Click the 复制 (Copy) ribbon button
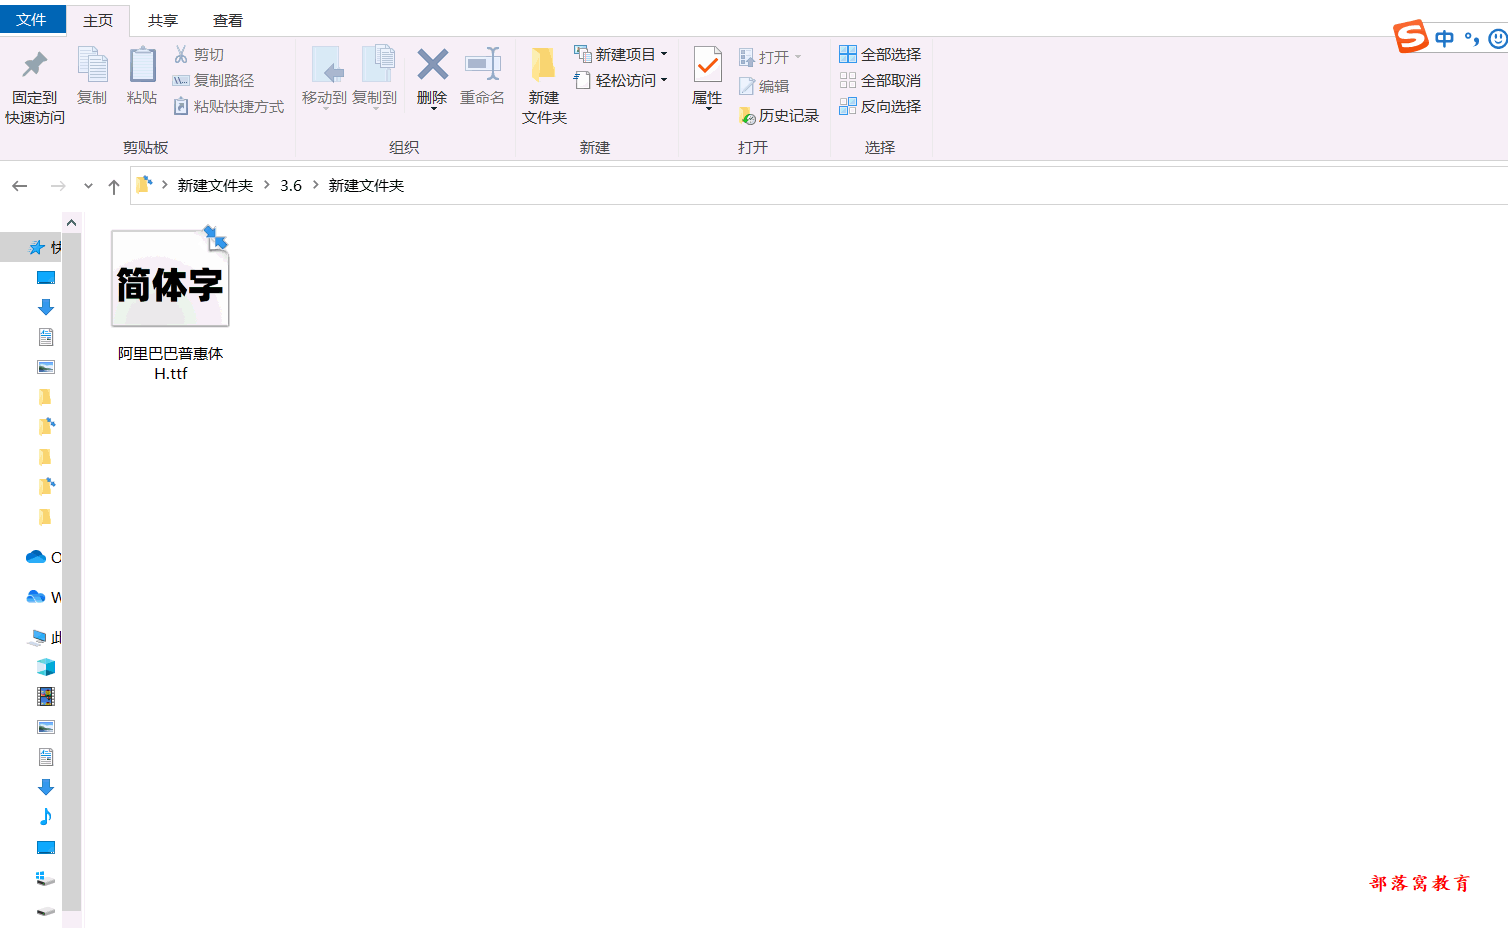Image resolution: width=1508 pixels, height=928 pixels. [92, 76]
